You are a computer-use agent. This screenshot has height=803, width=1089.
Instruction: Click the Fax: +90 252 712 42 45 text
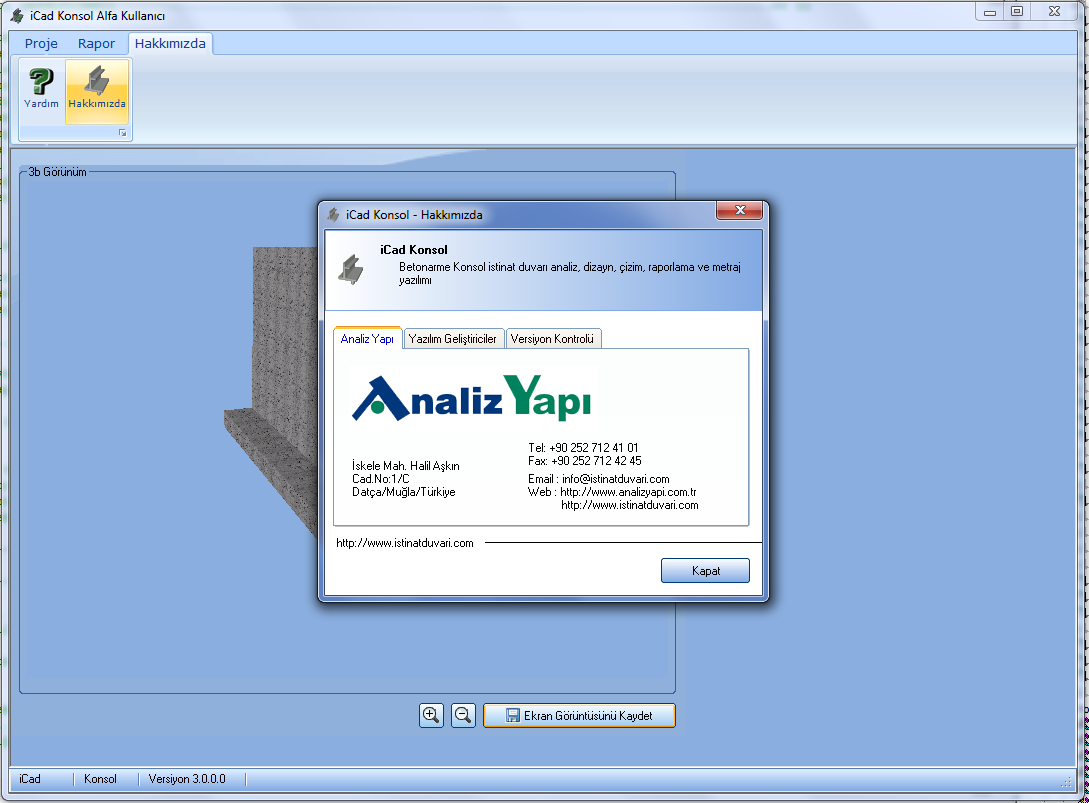click(x=584, y=461)
